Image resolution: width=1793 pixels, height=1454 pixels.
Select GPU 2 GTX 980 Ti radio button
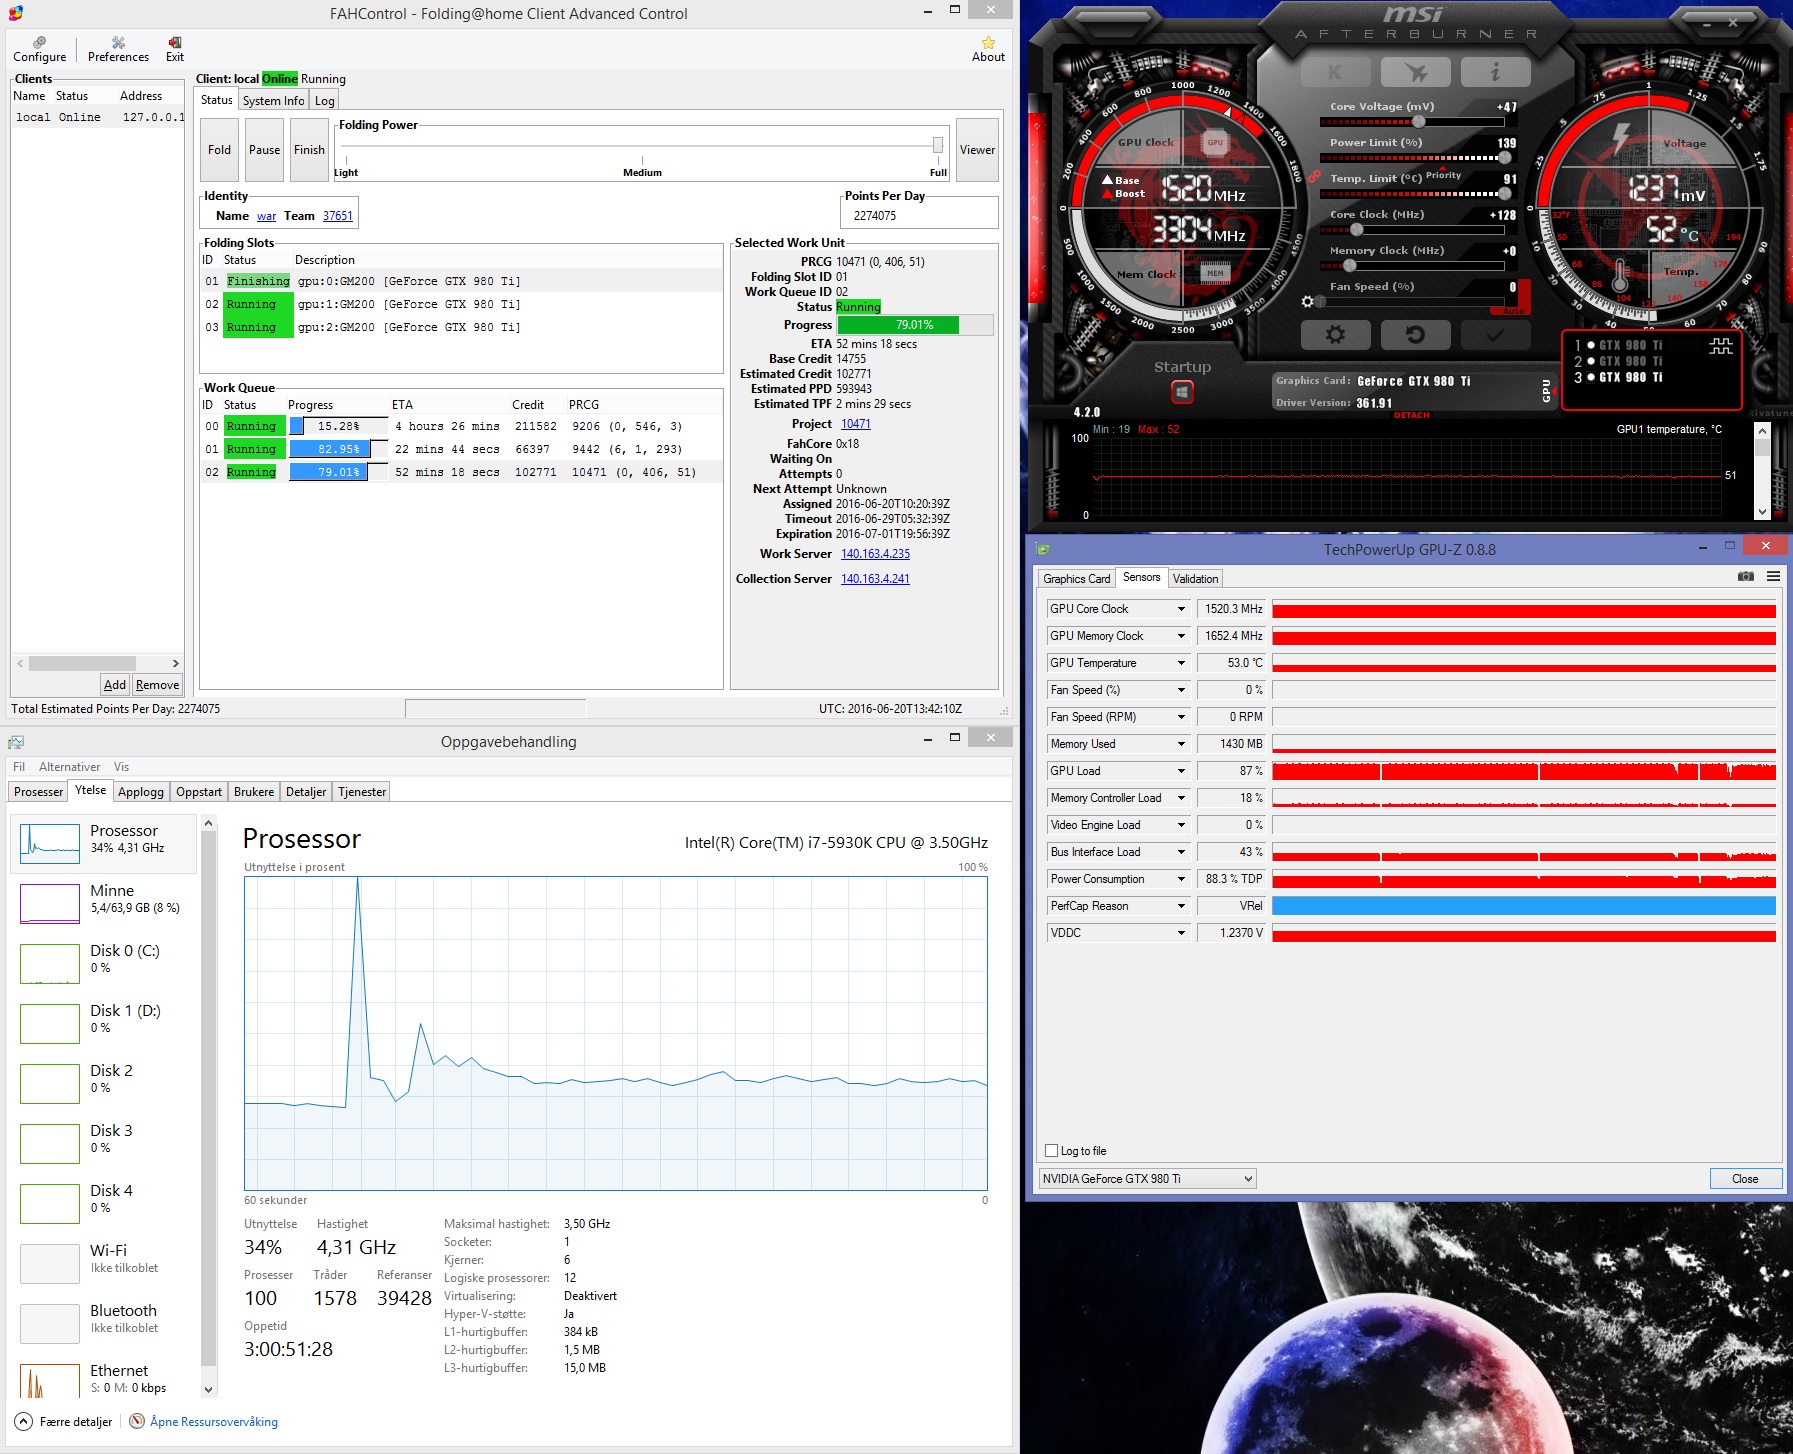point(1591,361)
